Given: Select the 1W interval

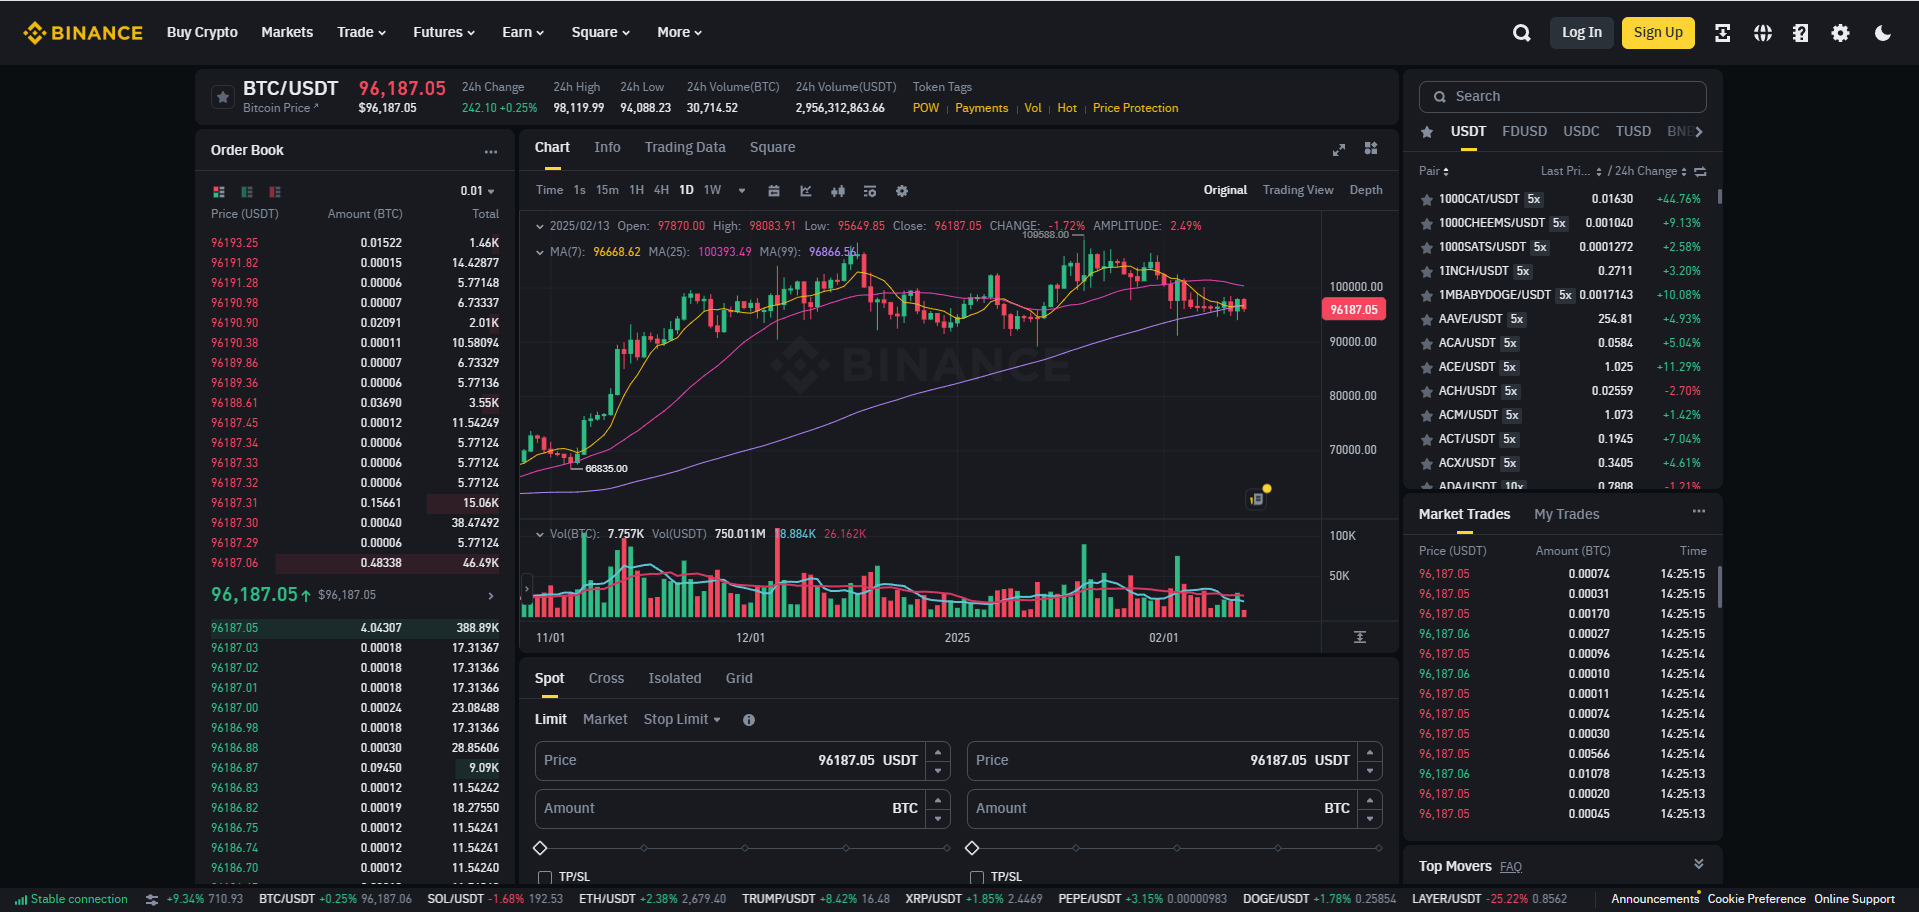Looking at the screenshot, I should point(712,190).
